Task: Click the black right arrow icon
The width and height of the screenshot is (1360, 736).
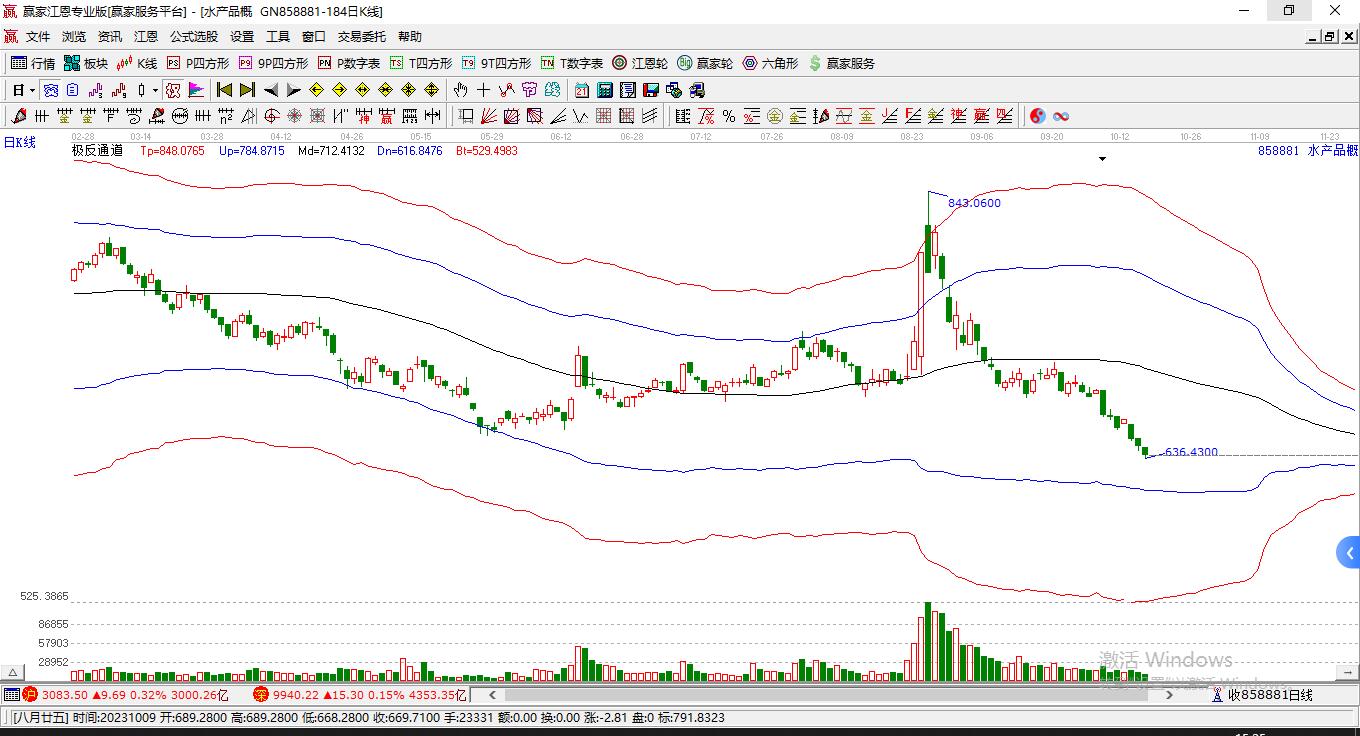Action: click(294, 90)
